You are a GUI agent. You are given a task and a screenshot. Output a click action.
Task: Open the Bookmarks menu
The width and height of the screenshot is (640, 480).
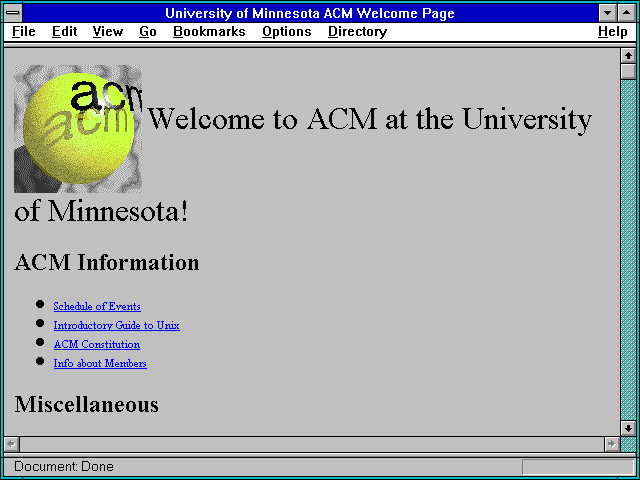[x=209, y=31]
